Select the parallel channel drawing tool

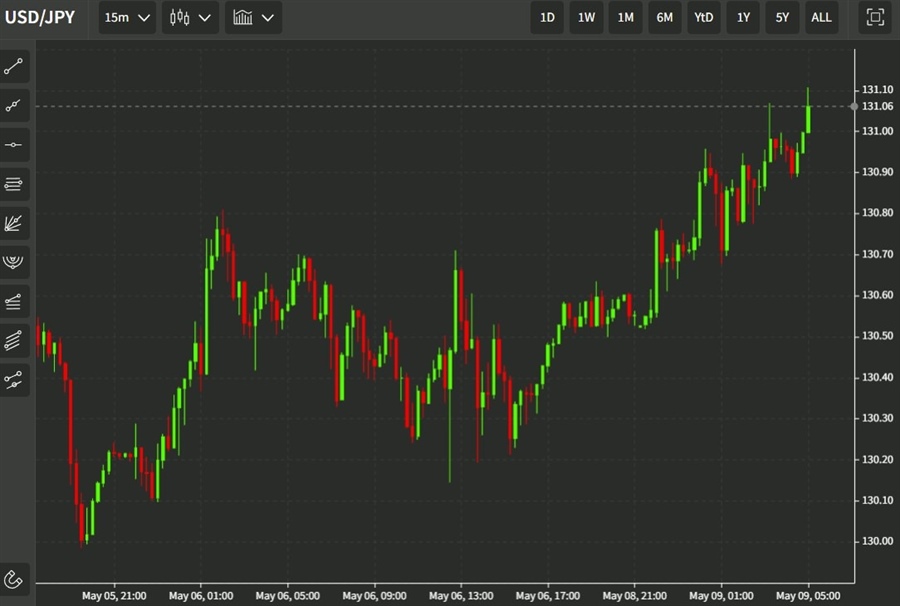coord(14,340)
